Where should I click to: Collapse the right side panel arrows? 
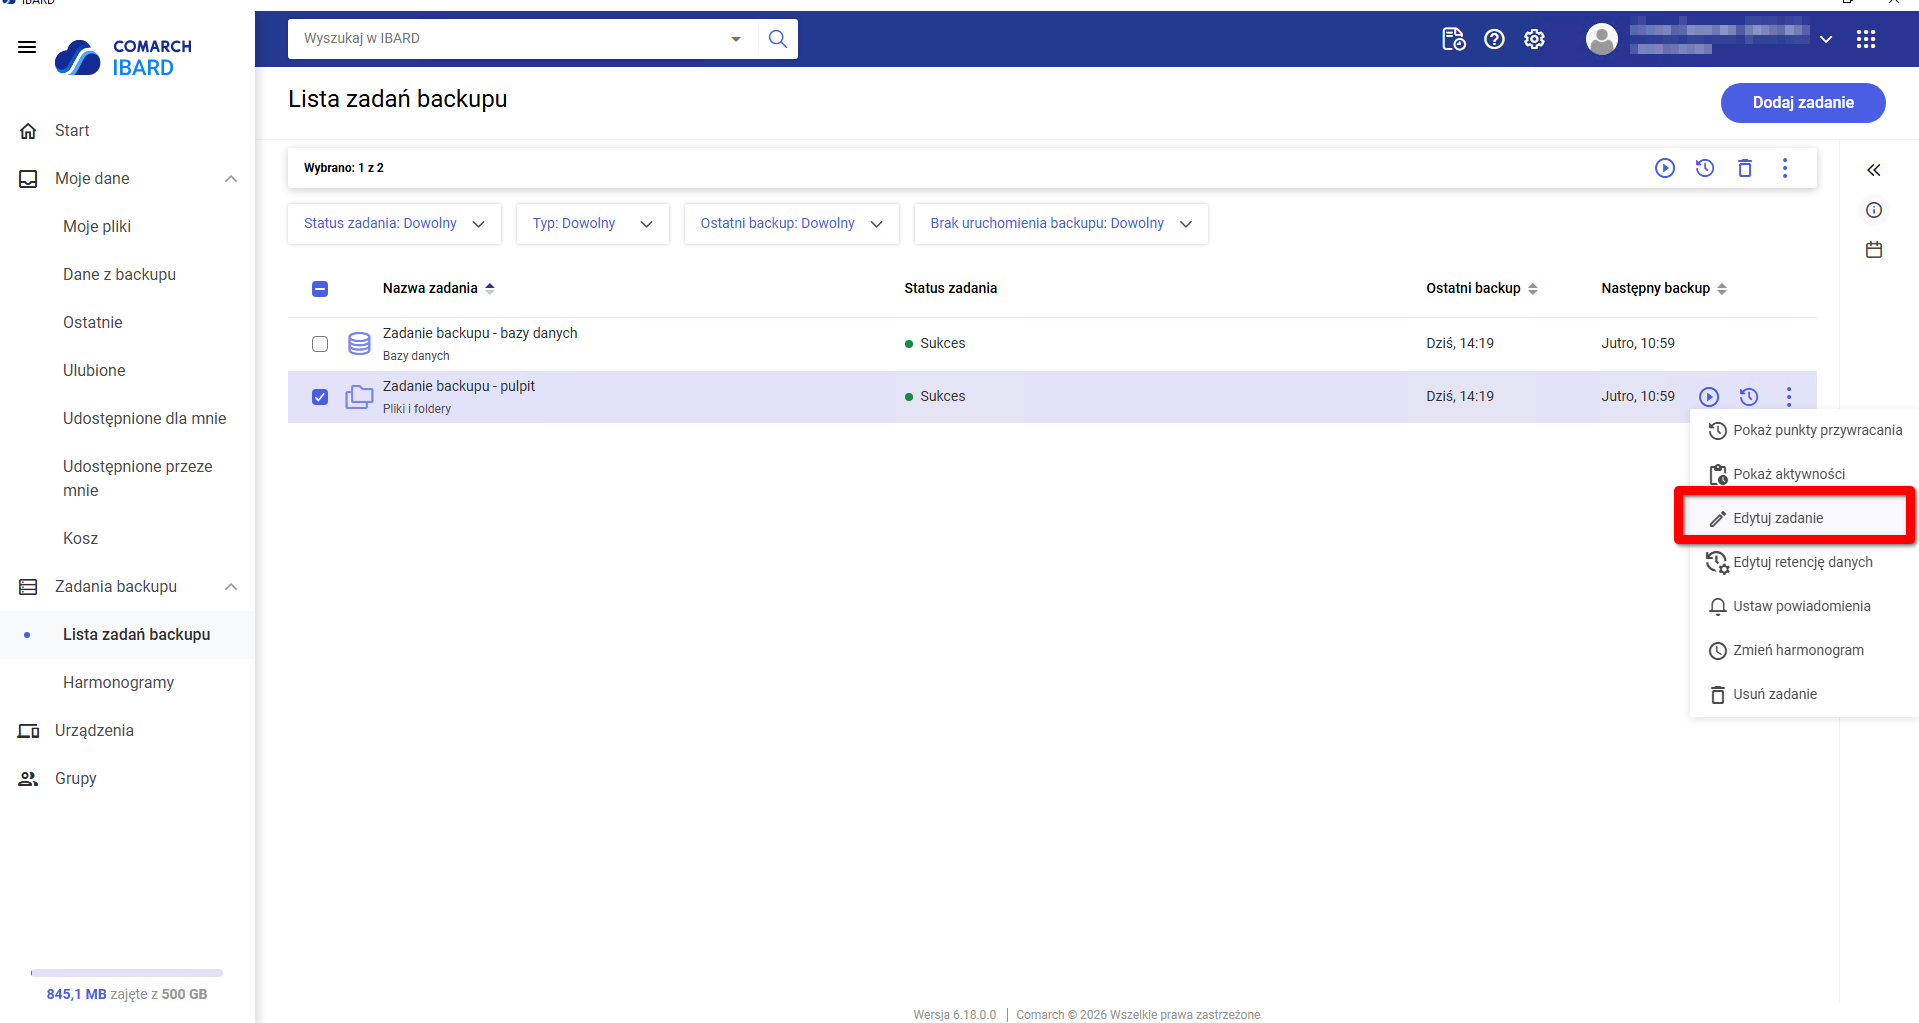click(1873, 170)
